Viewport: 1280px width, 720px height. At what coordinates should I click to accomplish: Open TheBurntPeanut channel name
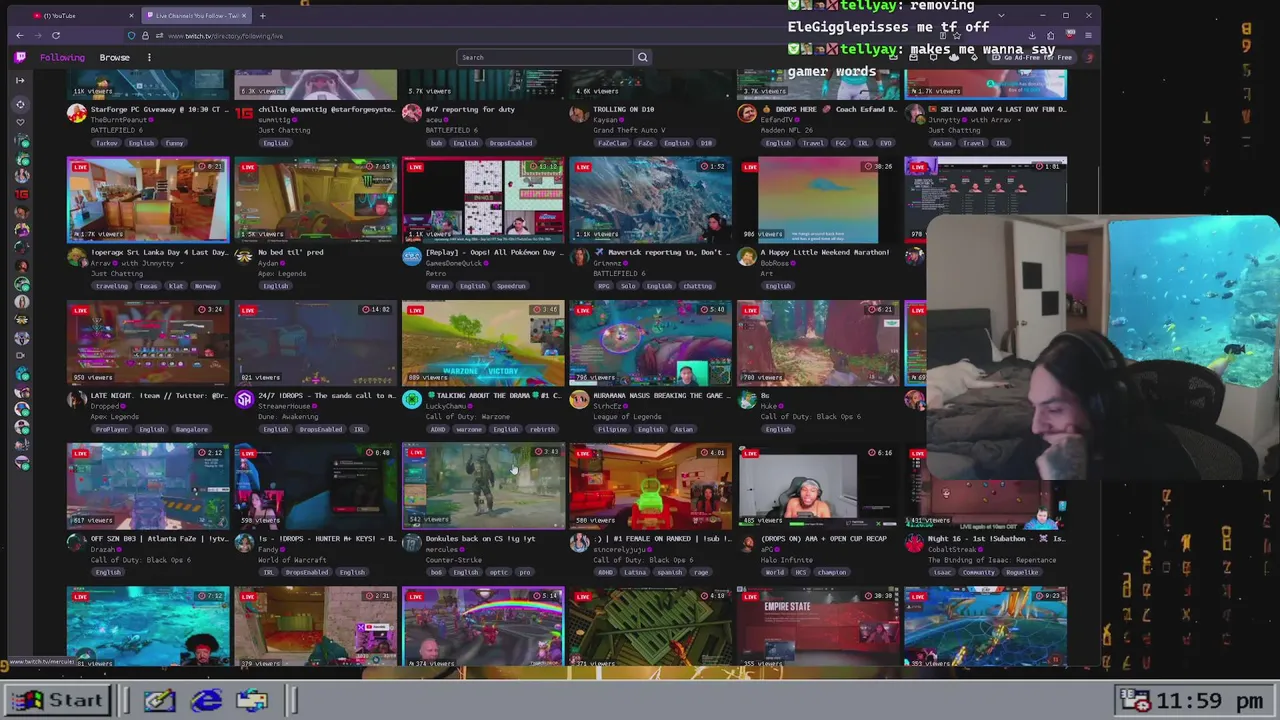tap(119, 120)
